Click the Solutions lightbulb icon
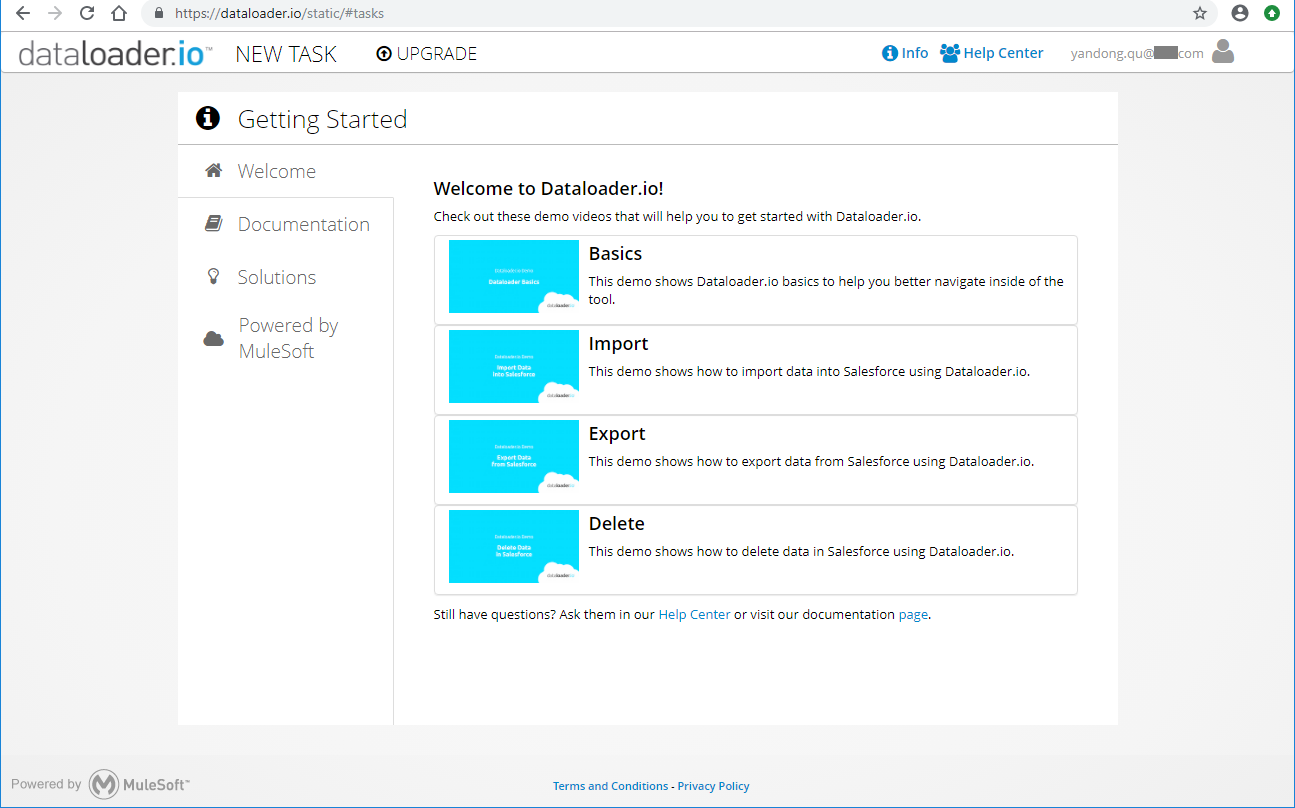This screenshot has height=808, width=1295. click(x=213, y=277)
